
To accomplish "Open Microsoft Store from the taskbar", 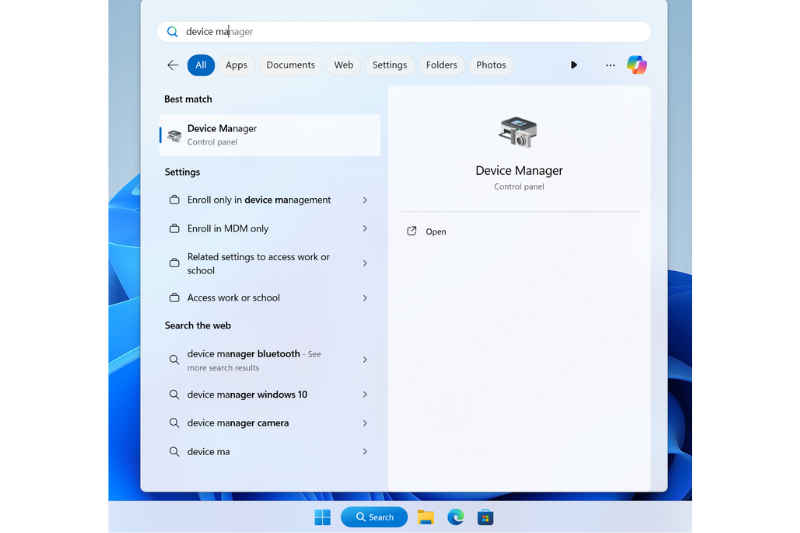I will click(x=485, y=517).
